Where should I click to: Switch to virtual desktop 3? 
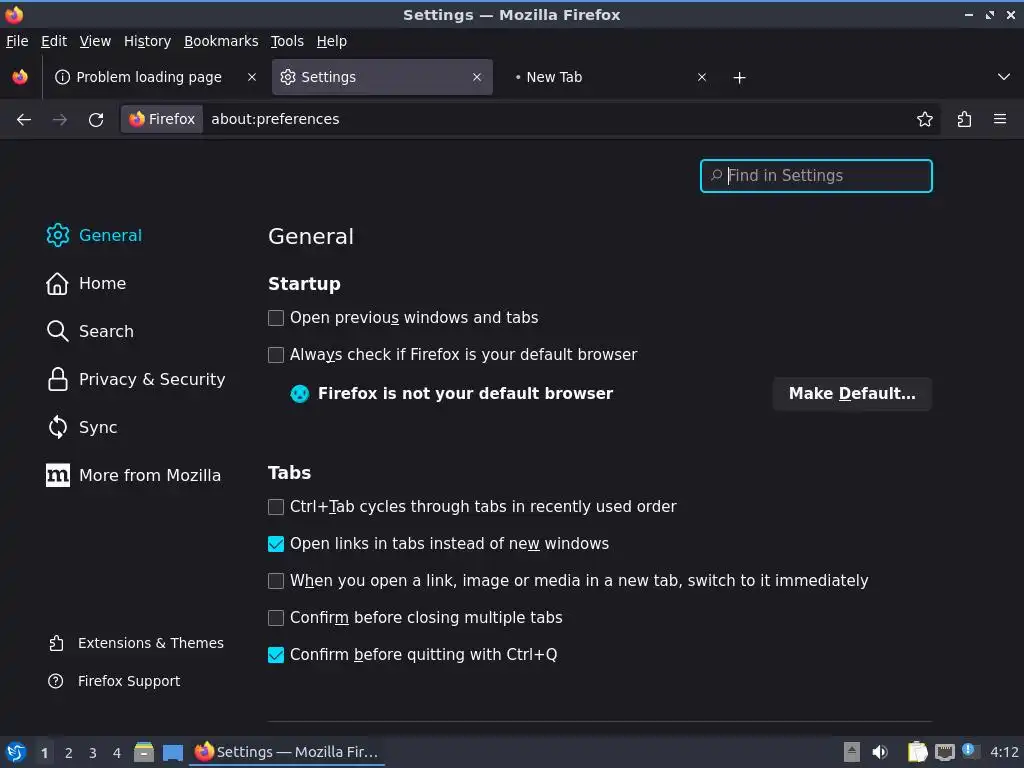click(93, 753)
